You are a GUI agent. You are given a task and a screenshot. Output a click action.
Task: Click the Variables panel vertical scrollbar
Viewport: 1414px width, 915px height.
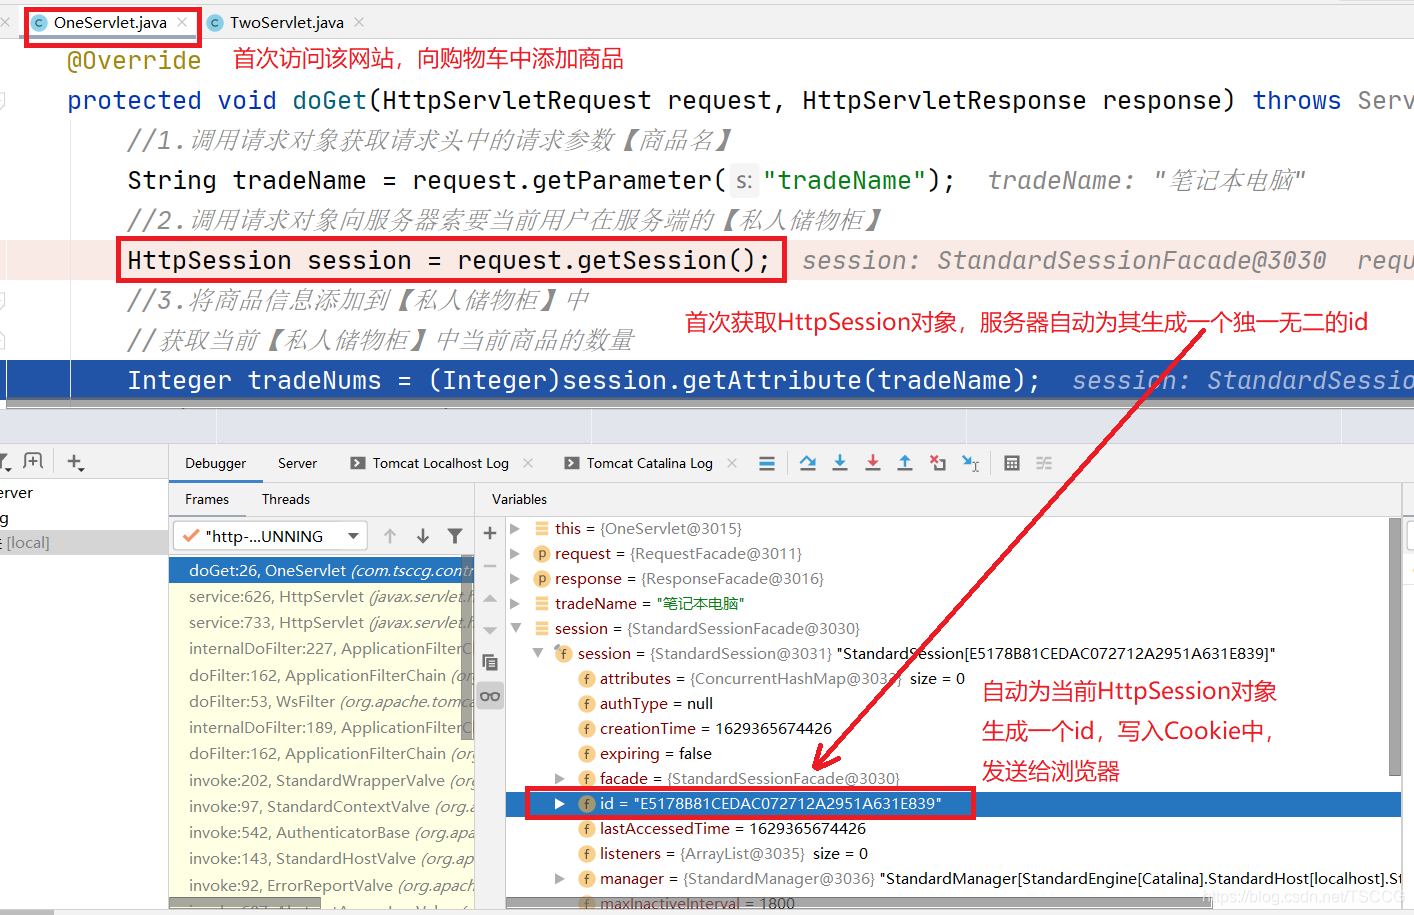tap(1395, 647)
